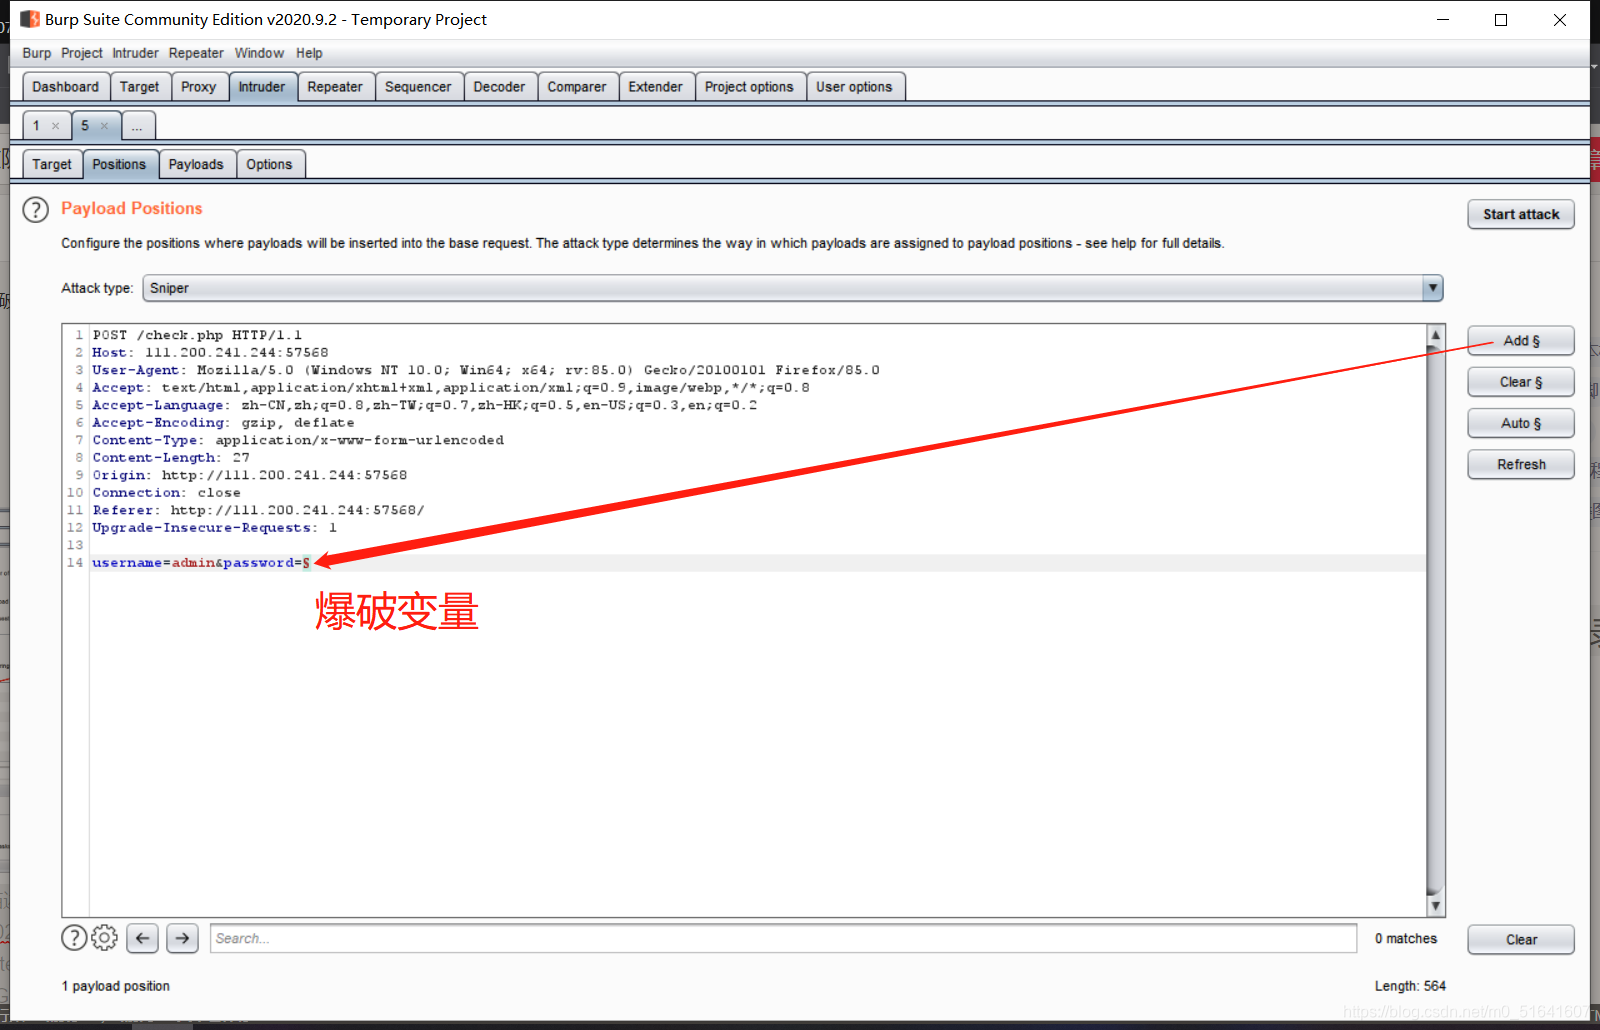The height and width of the screenshot is (1030, 1600).
Task: Open the Window menu
Action: pyautogui.click(x=259, y=53)
